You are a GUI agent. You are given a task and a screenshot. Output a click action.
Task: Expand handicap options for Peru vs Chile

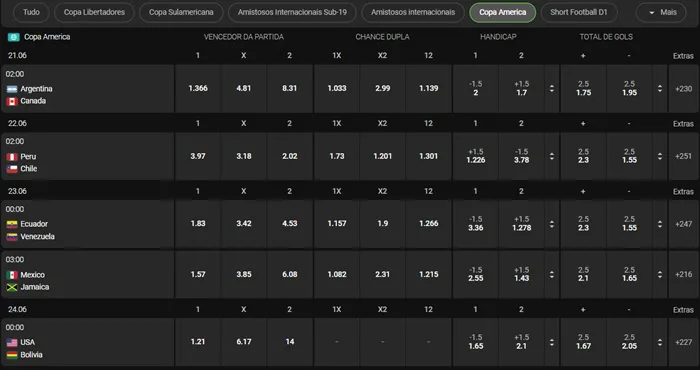point(552,156)
